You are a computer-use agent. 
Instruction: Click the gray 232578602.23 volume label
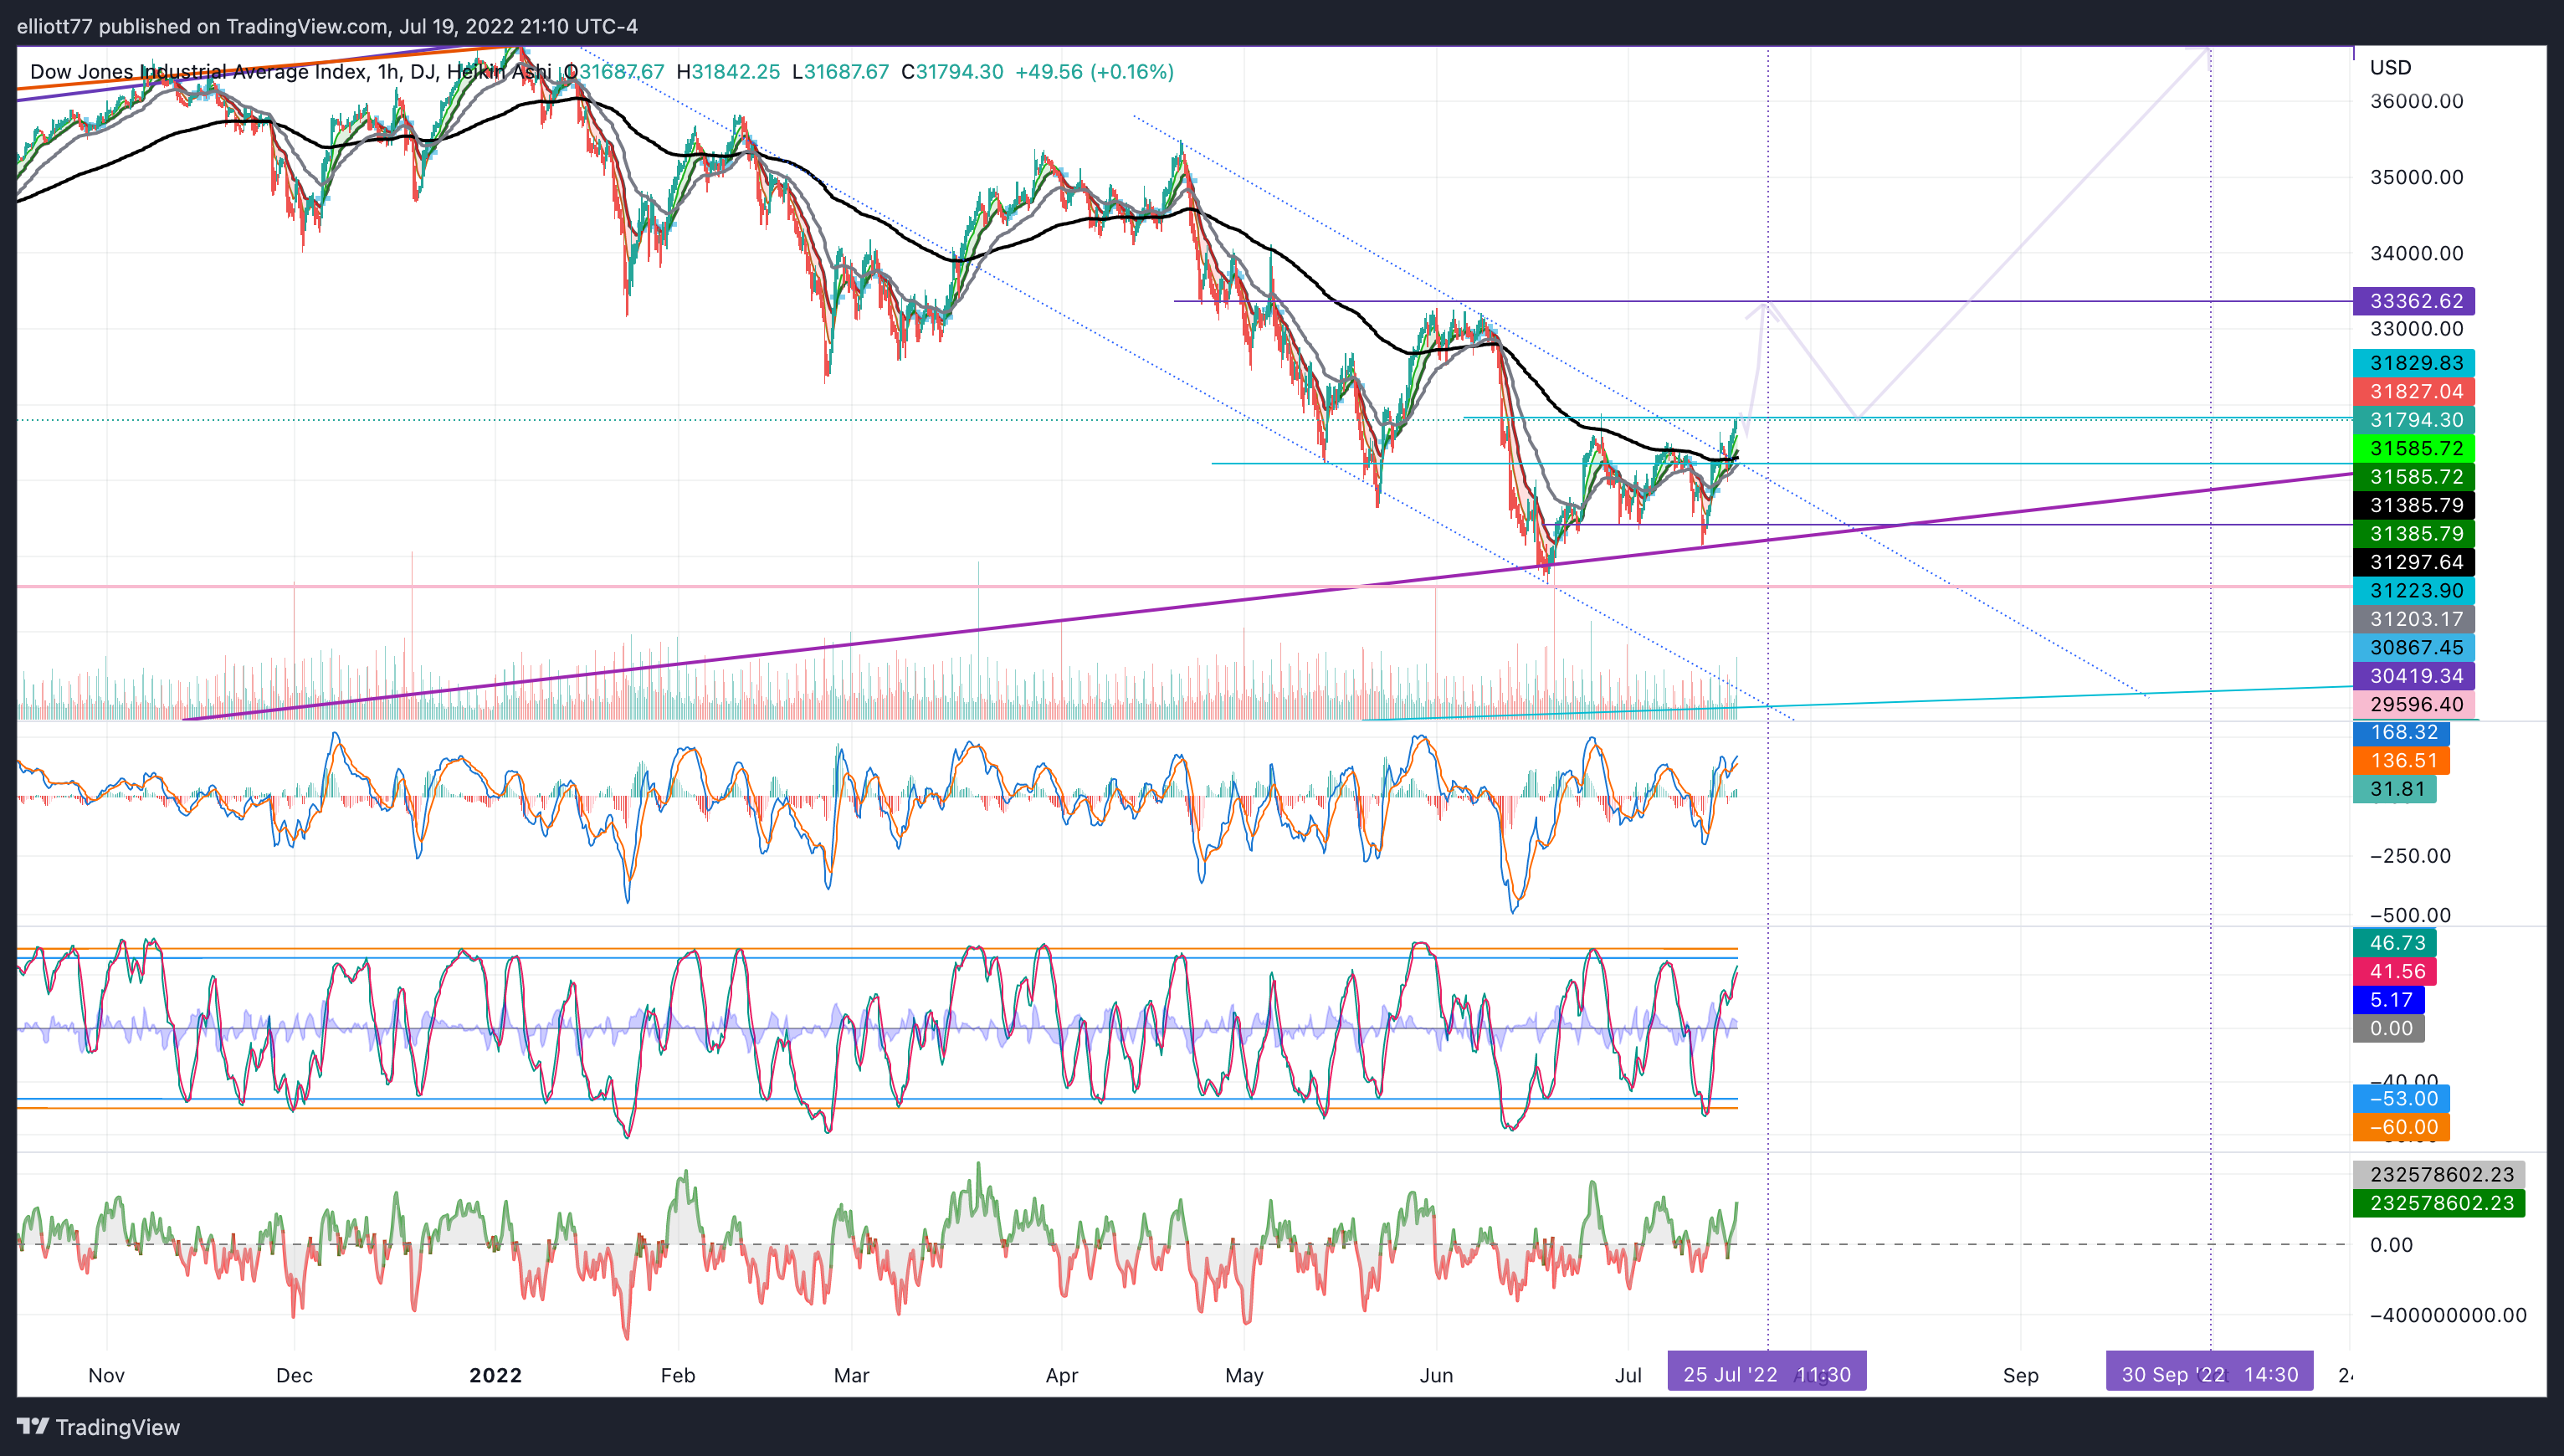click(2440, 1175)
